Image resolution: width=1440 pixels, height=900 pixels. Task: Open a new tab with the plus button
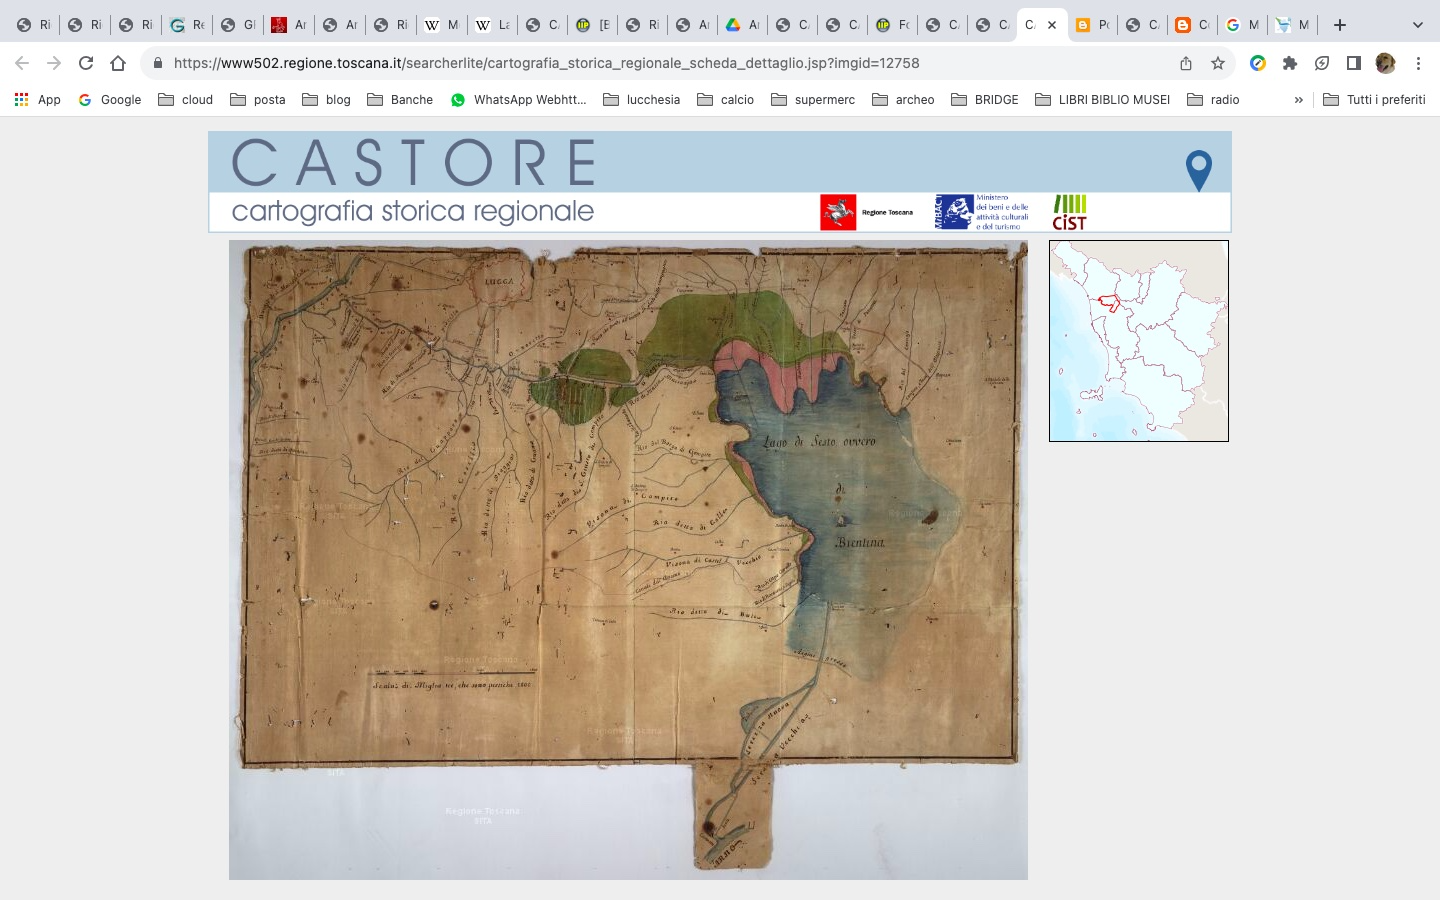pos(1340,25)
